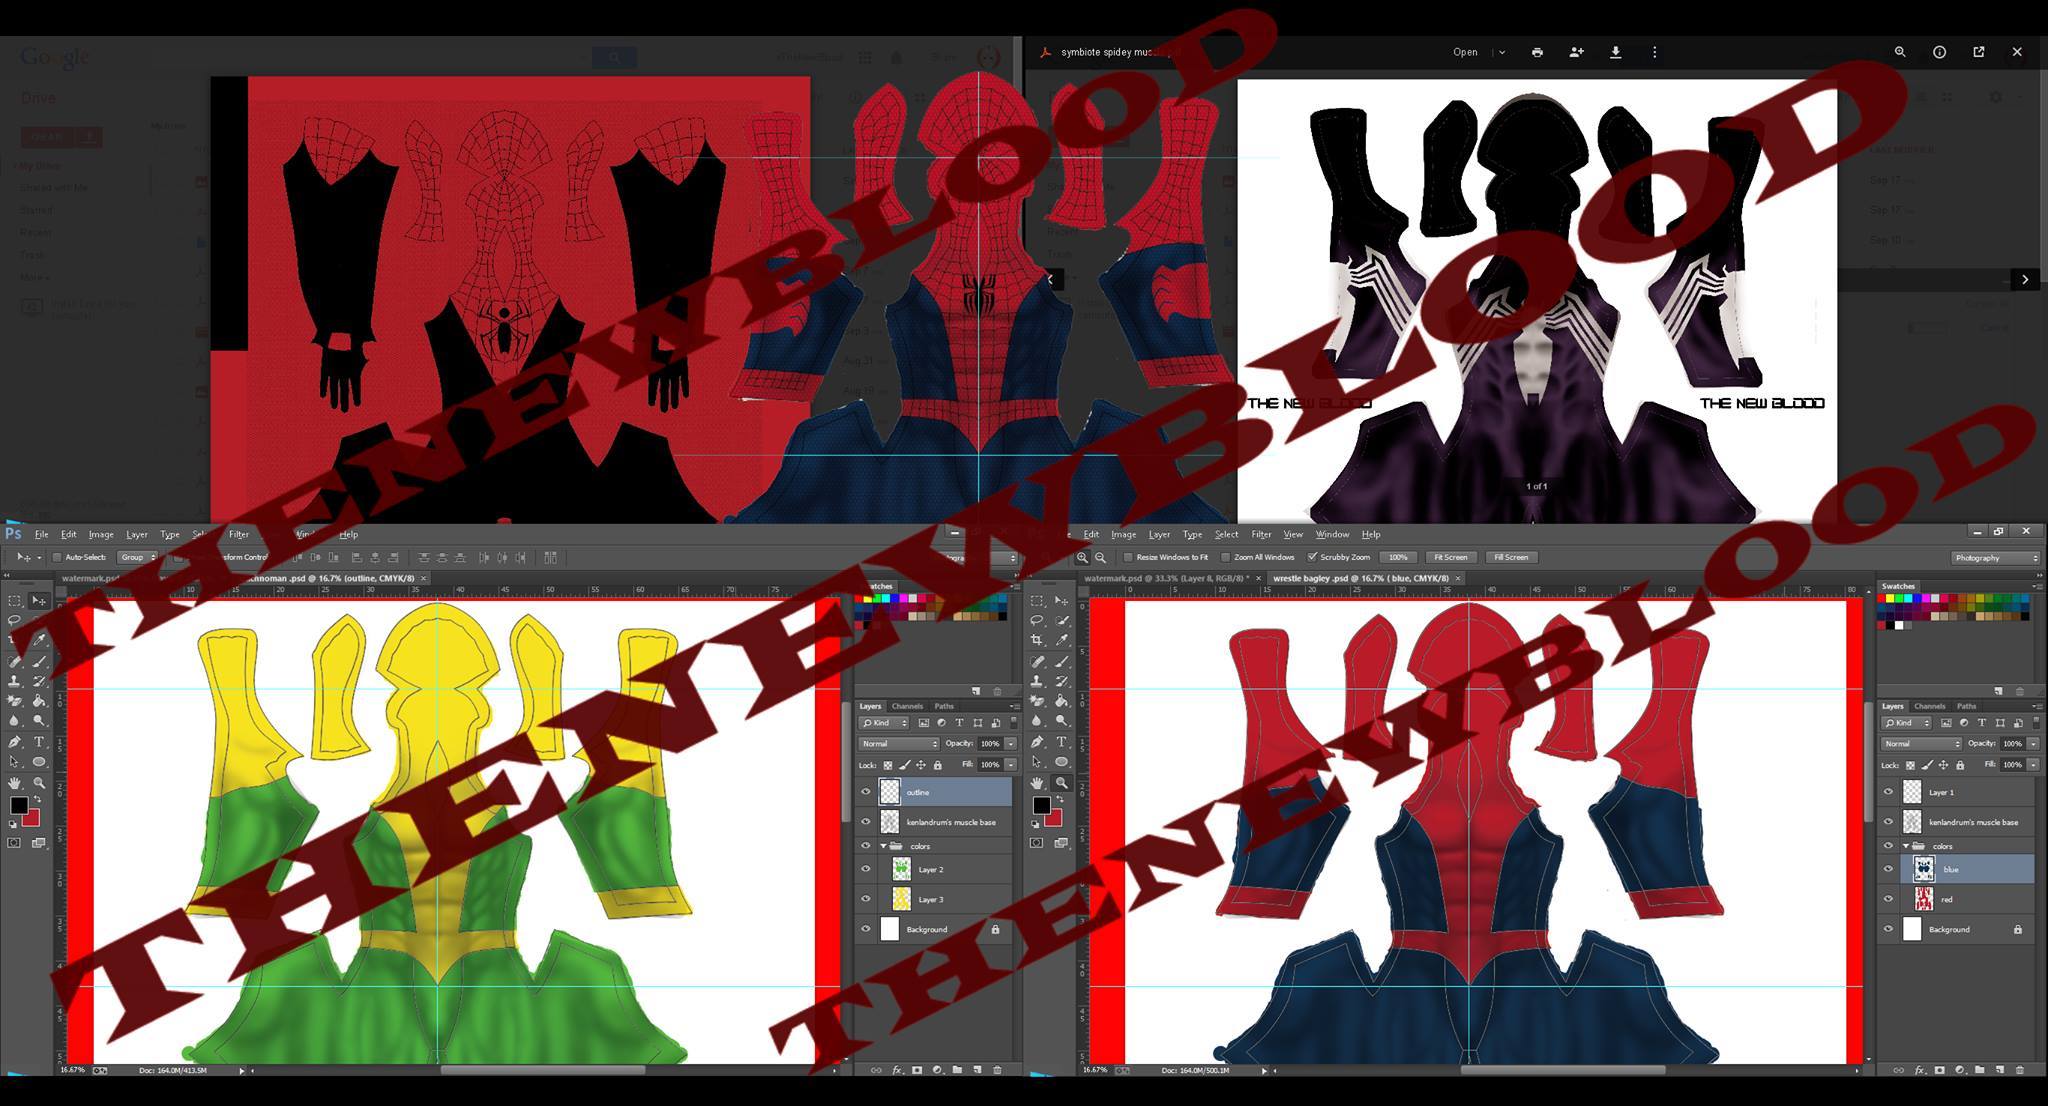Select Type tool in right Photoshop window
Image resolution: width=2048 pixels, height=1106 pixels.
click(x=1061, y=742)
